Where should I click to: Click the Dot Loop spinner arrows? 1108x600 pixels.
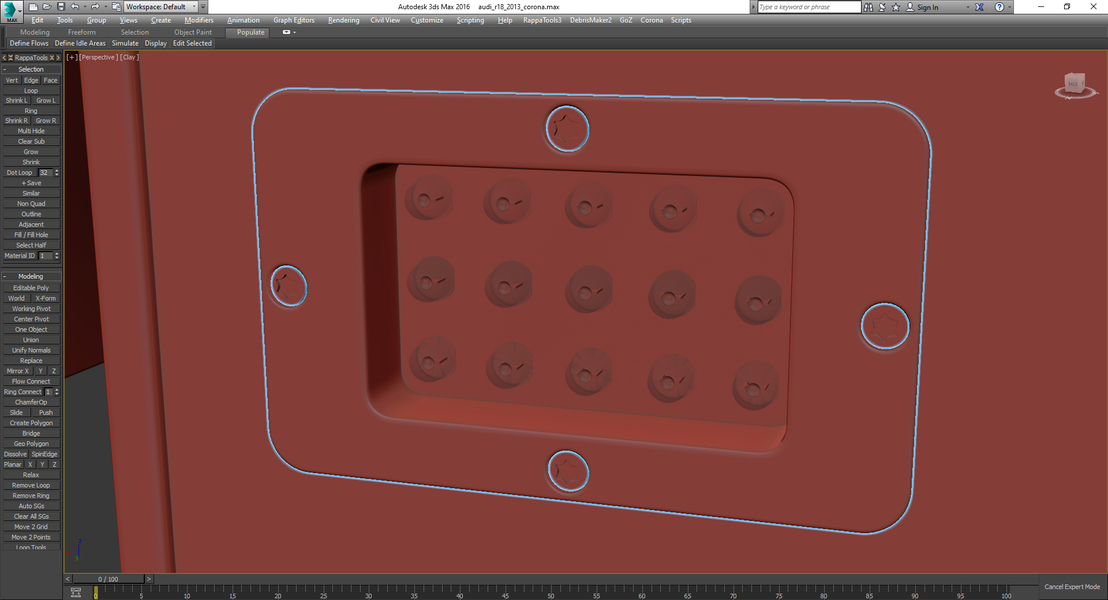point(57,172)
